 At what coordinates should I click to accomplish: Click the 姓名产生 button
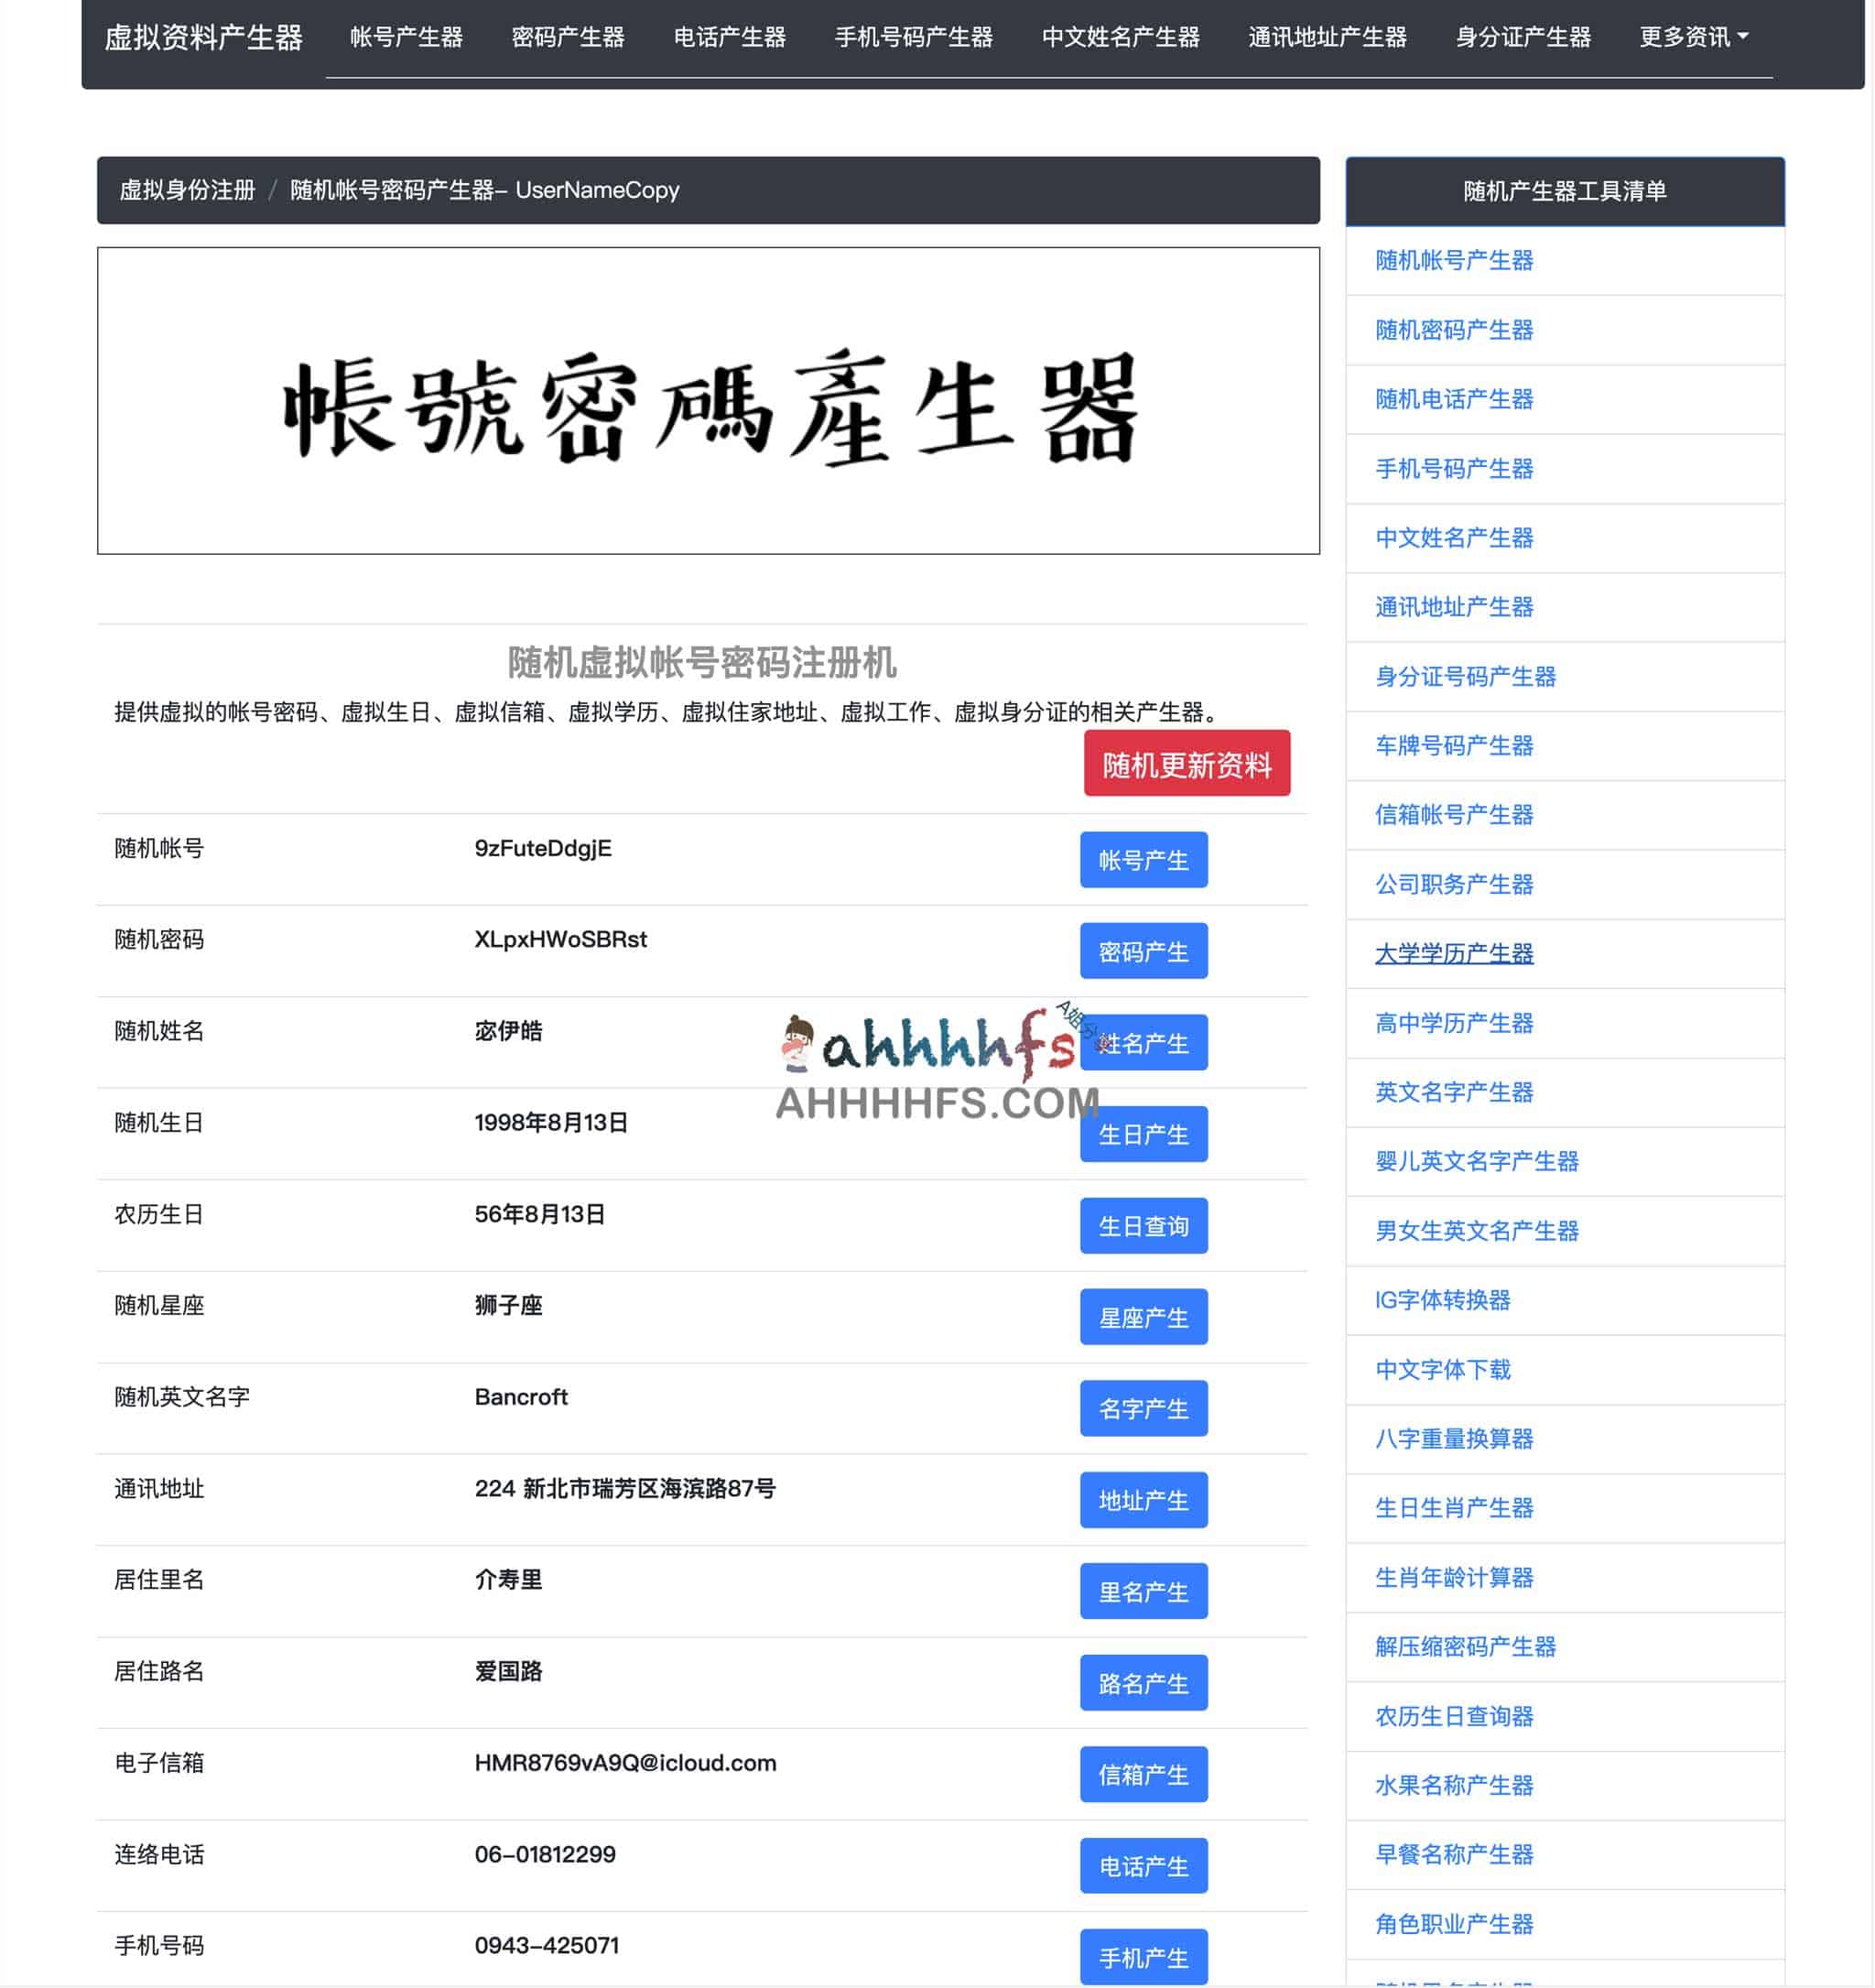point(1143,1043)
